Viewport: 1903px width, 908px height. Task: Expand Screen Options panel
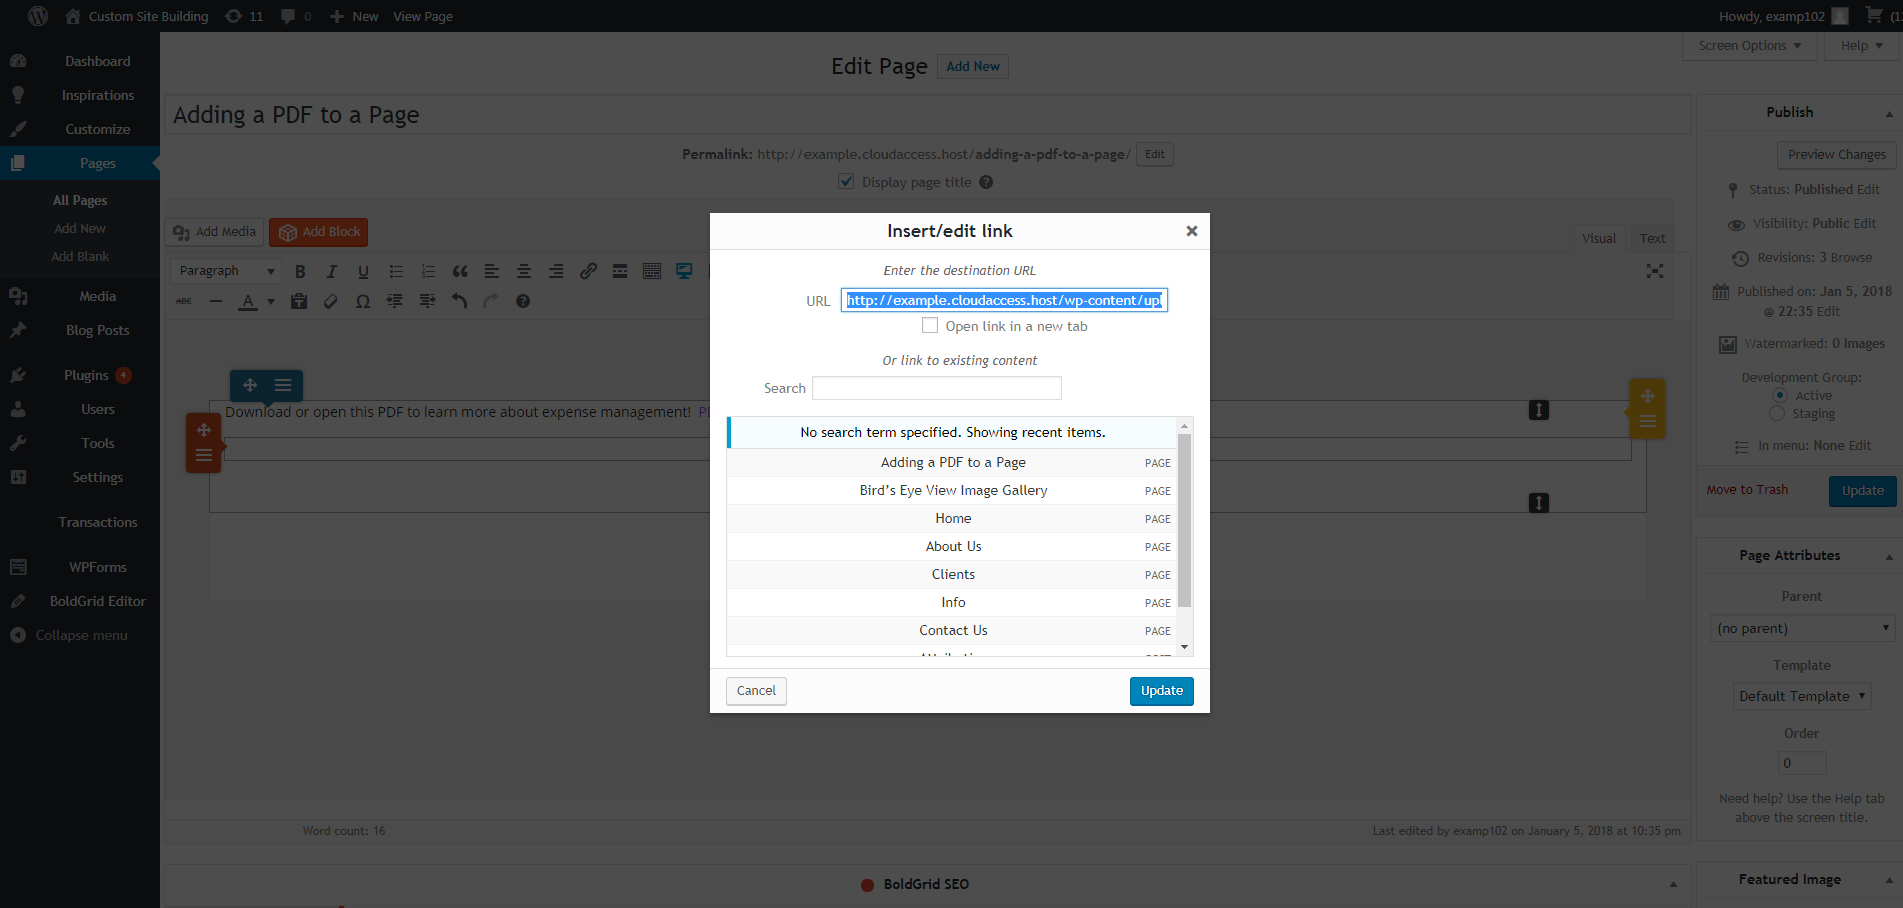(1750, 46)
